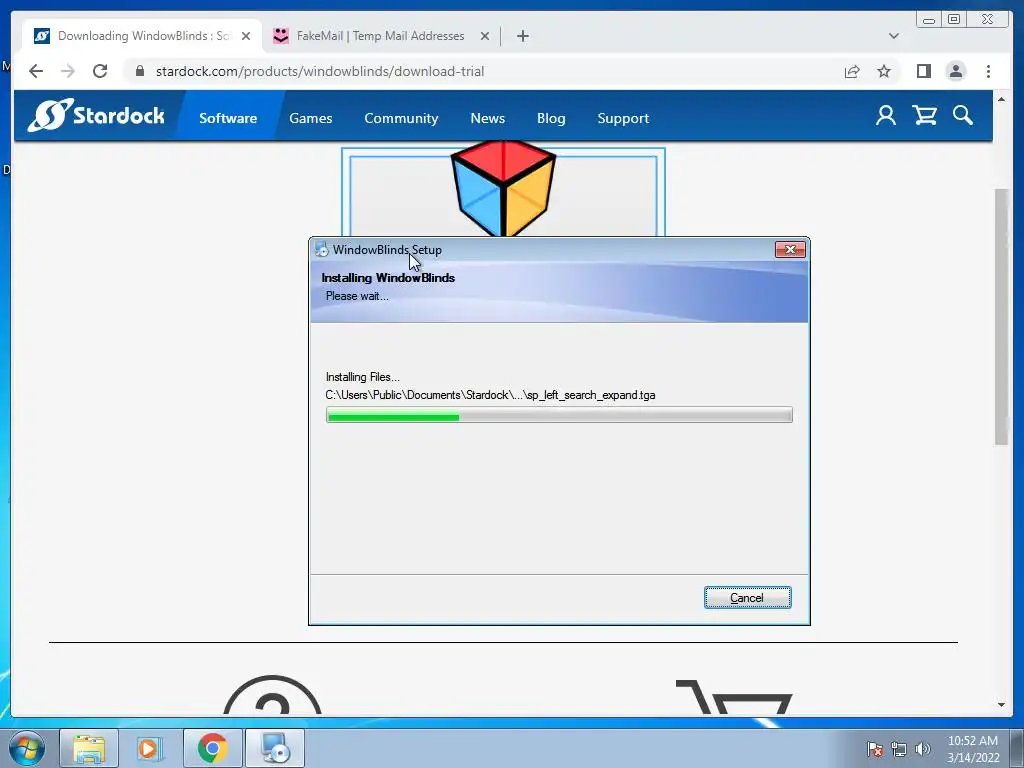Click the "Please wait..." text
The height and width of the screenshot is (768, 1024).
pos(357,296)
